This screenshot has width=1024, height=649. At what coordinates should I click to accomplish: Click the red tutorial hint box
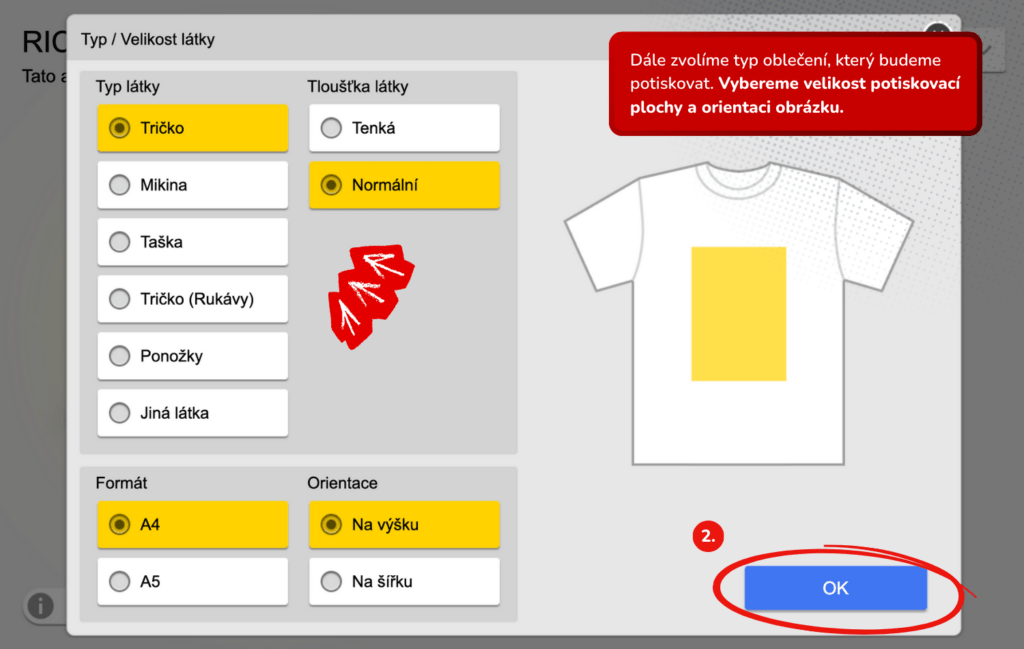(x=795, y=84)
